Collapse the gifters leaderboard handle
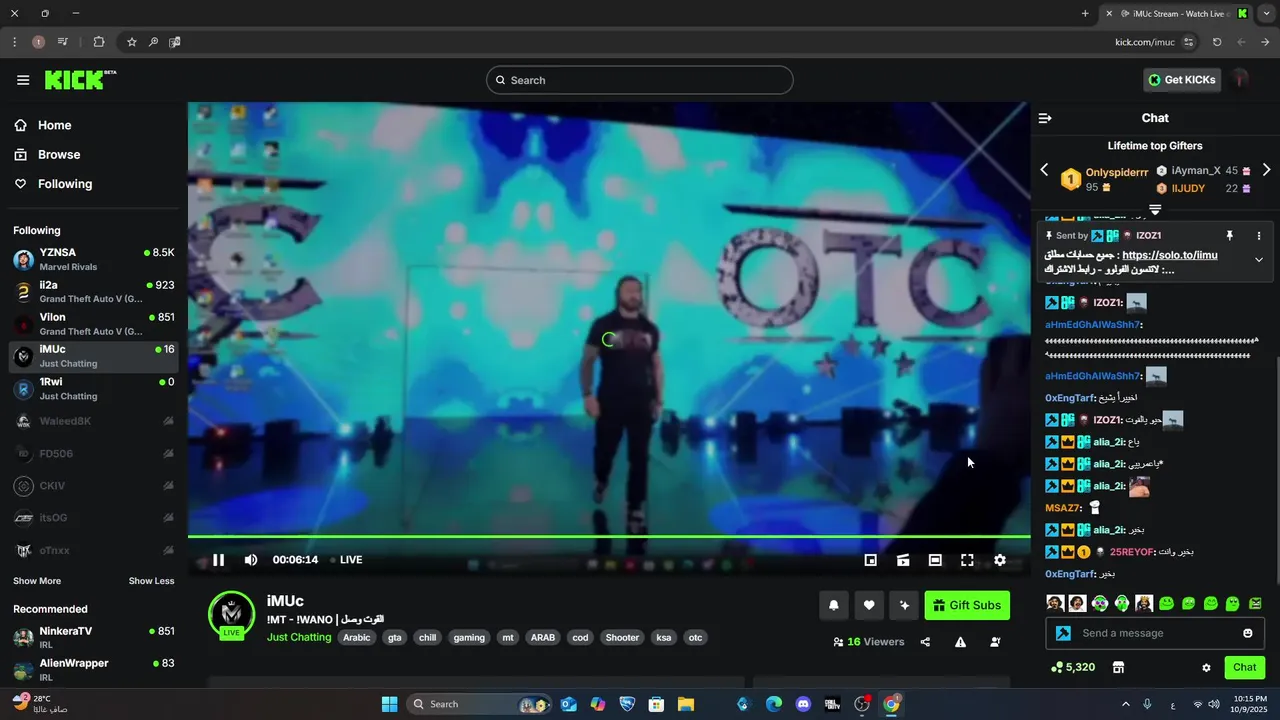The width and height of the screenshot is (1280, 720). (1155, 209)
